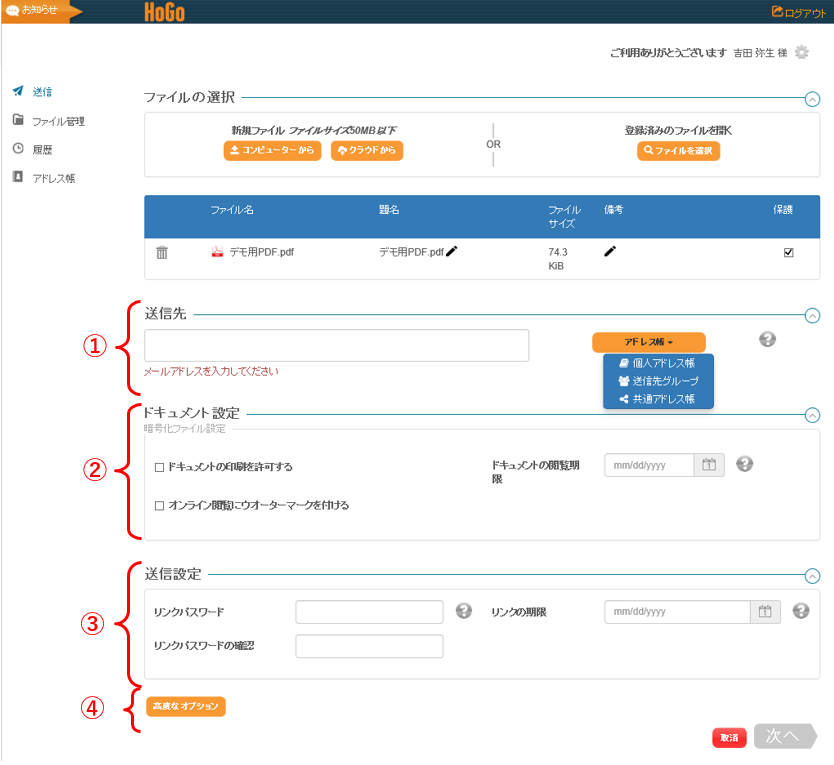
Task: Click the help icon in the 送信先 section
Action: (767, 339)
